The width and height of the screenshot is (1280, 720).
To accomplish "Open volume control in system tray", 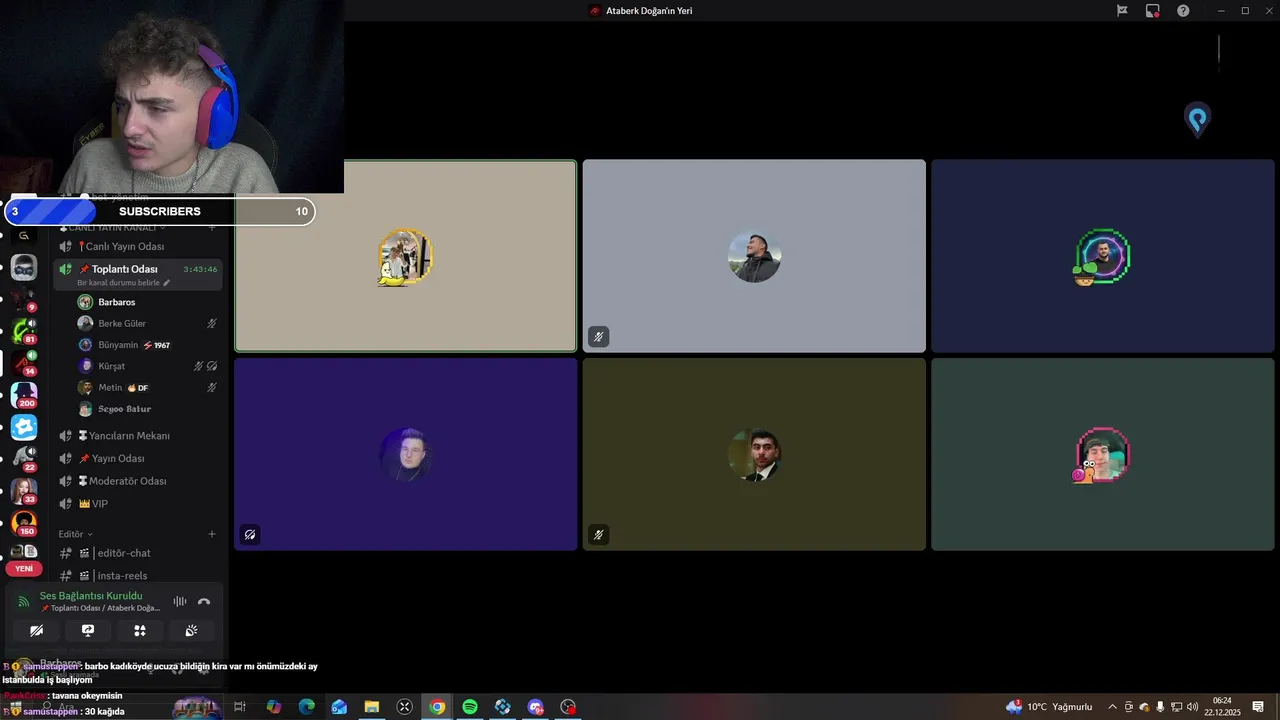I will [1192, 707].
